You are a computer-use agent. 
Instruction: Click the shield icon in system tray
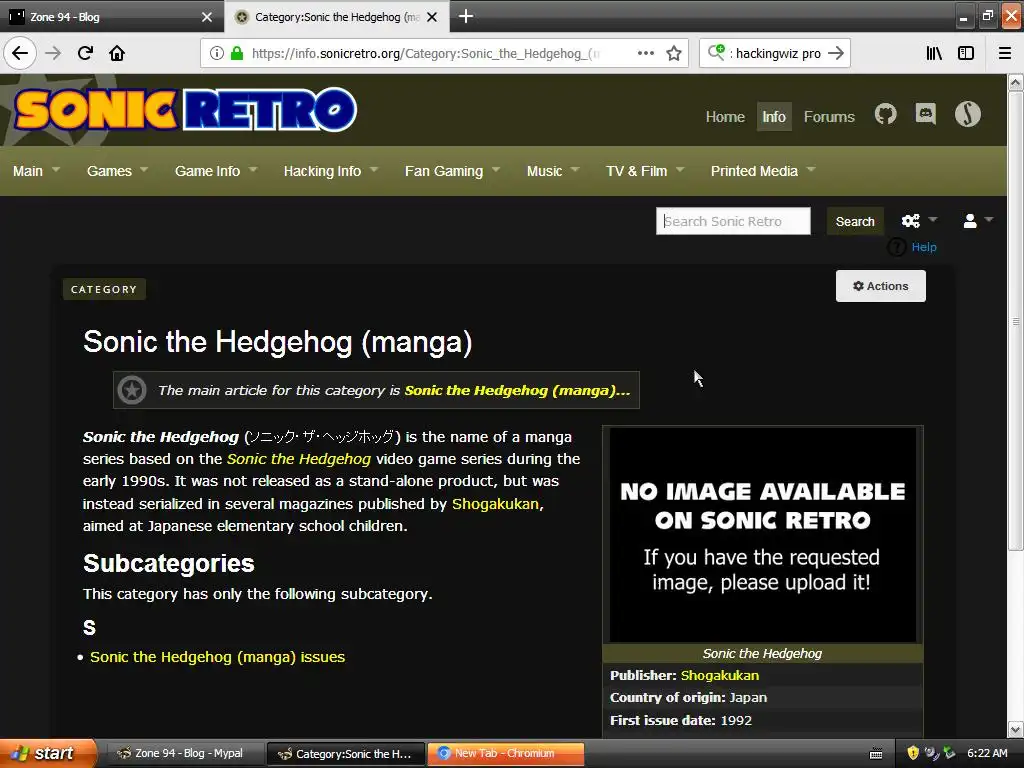coord(913,753)
